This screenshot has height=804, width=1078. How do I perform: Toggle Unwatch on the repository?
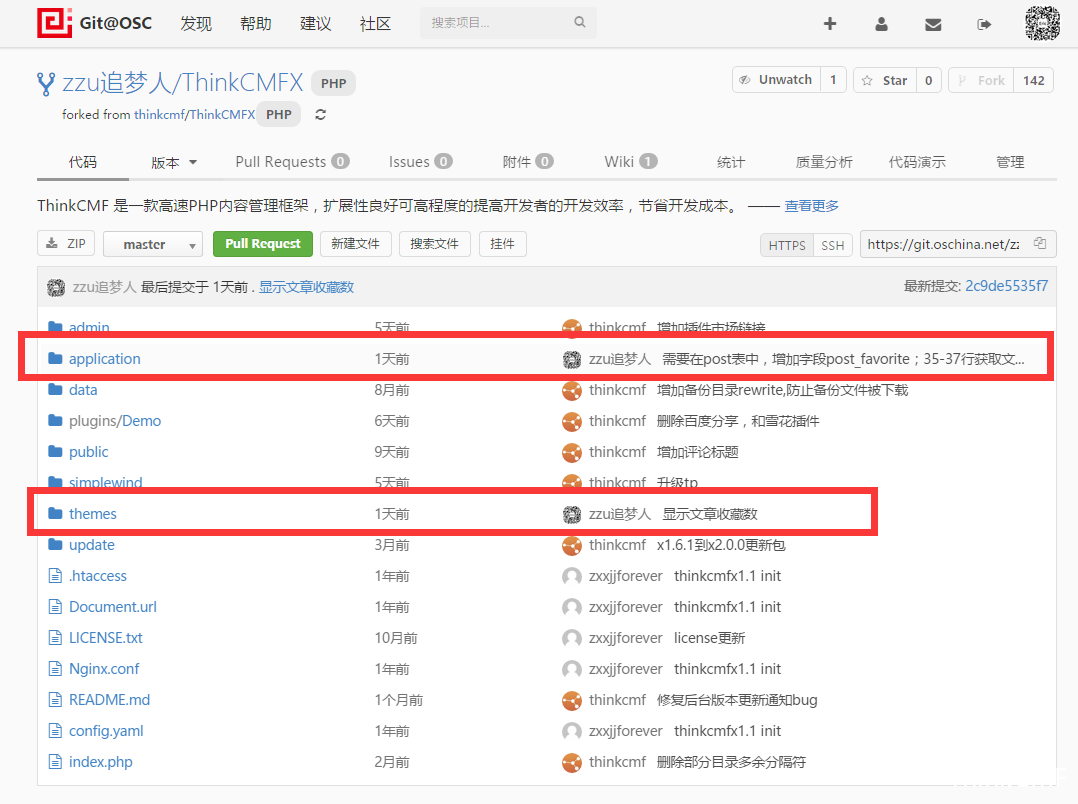[776, 80]
